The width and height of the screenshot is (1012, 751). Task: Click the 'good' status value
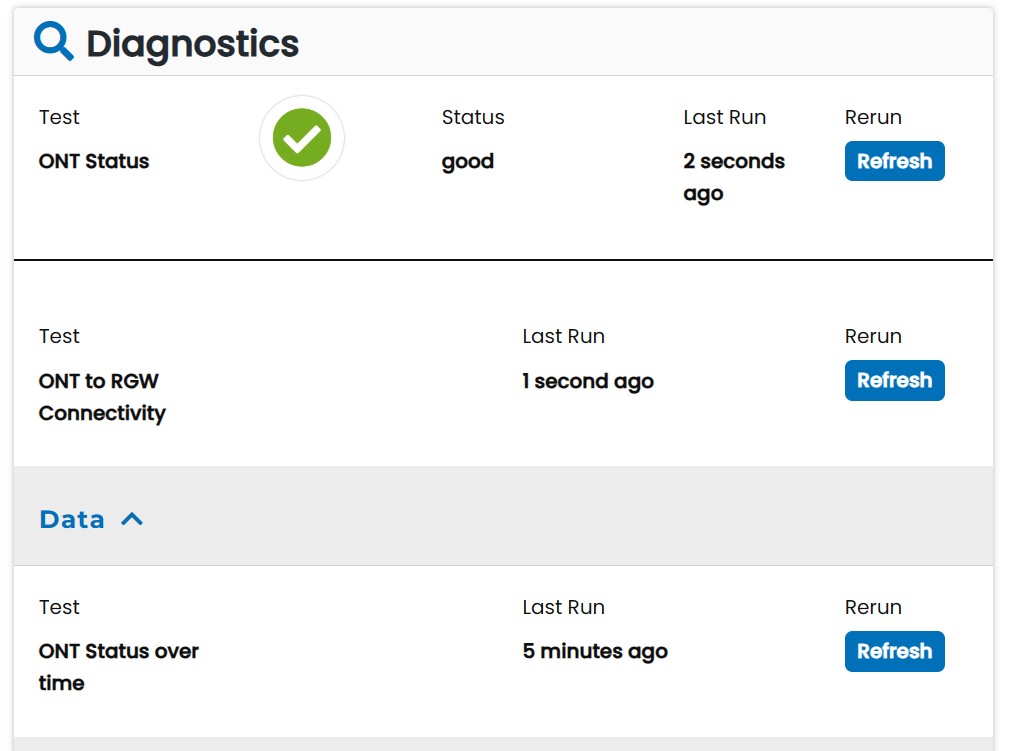(468, 161)
